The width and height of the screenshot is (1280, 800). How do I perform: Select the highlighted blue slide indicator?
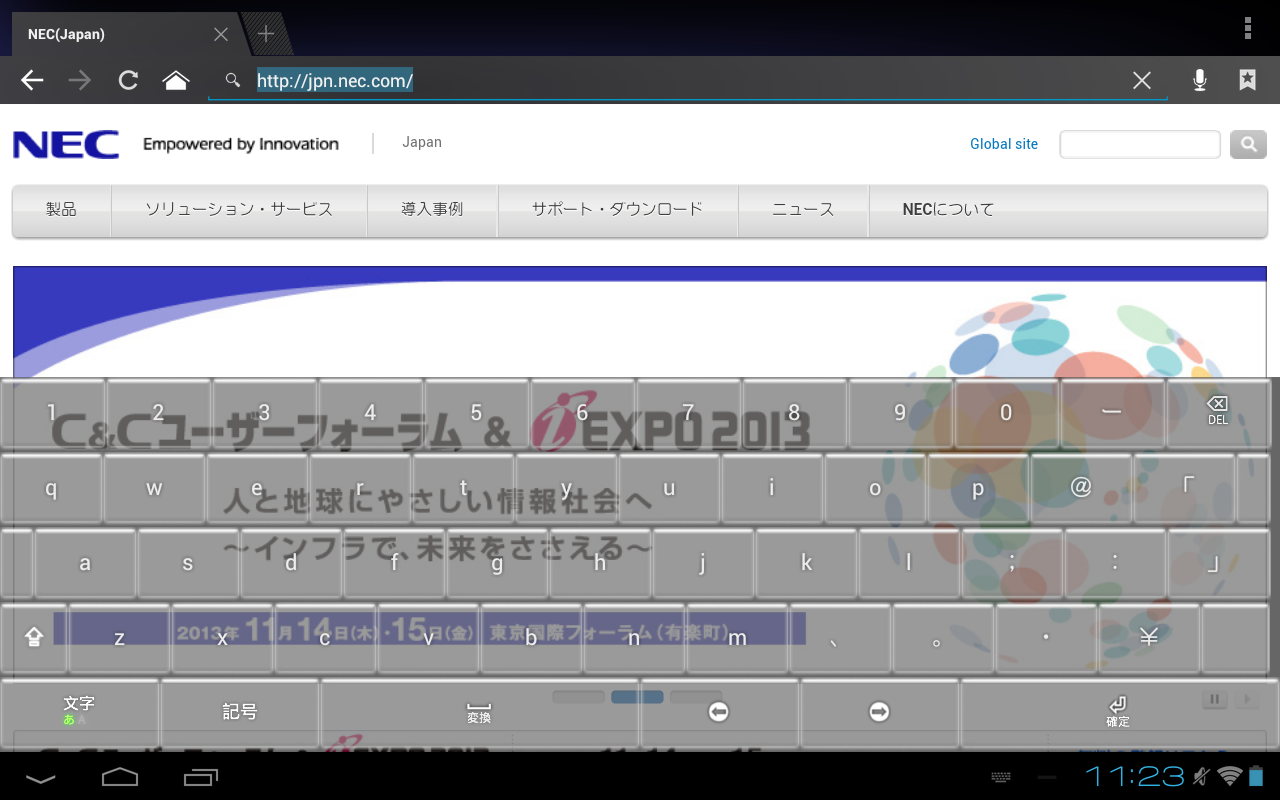637,697
